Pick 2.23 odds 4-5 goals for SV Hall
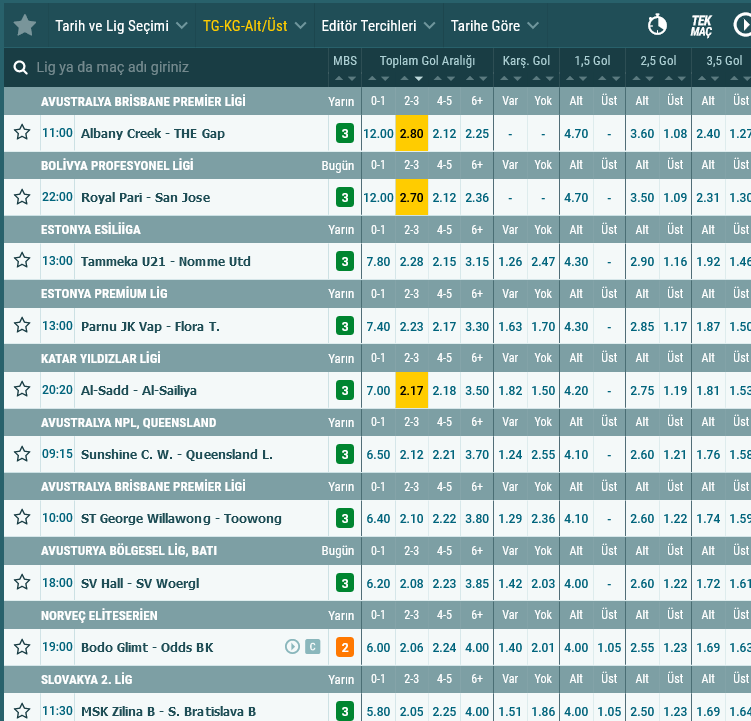 (x=444, y=584)
